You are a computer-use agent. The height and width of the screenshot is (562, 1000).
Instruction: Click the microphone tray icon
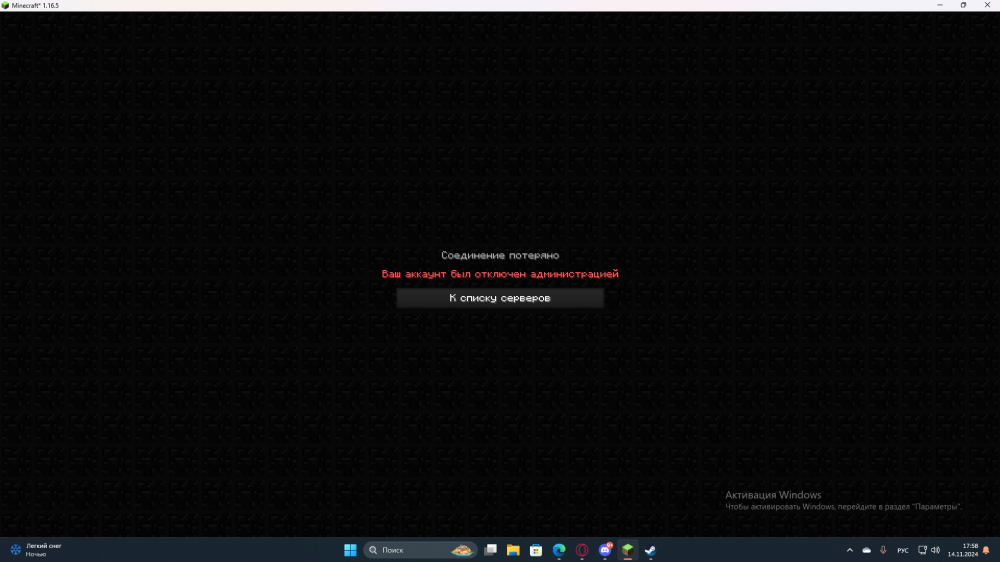coord(883,550)
